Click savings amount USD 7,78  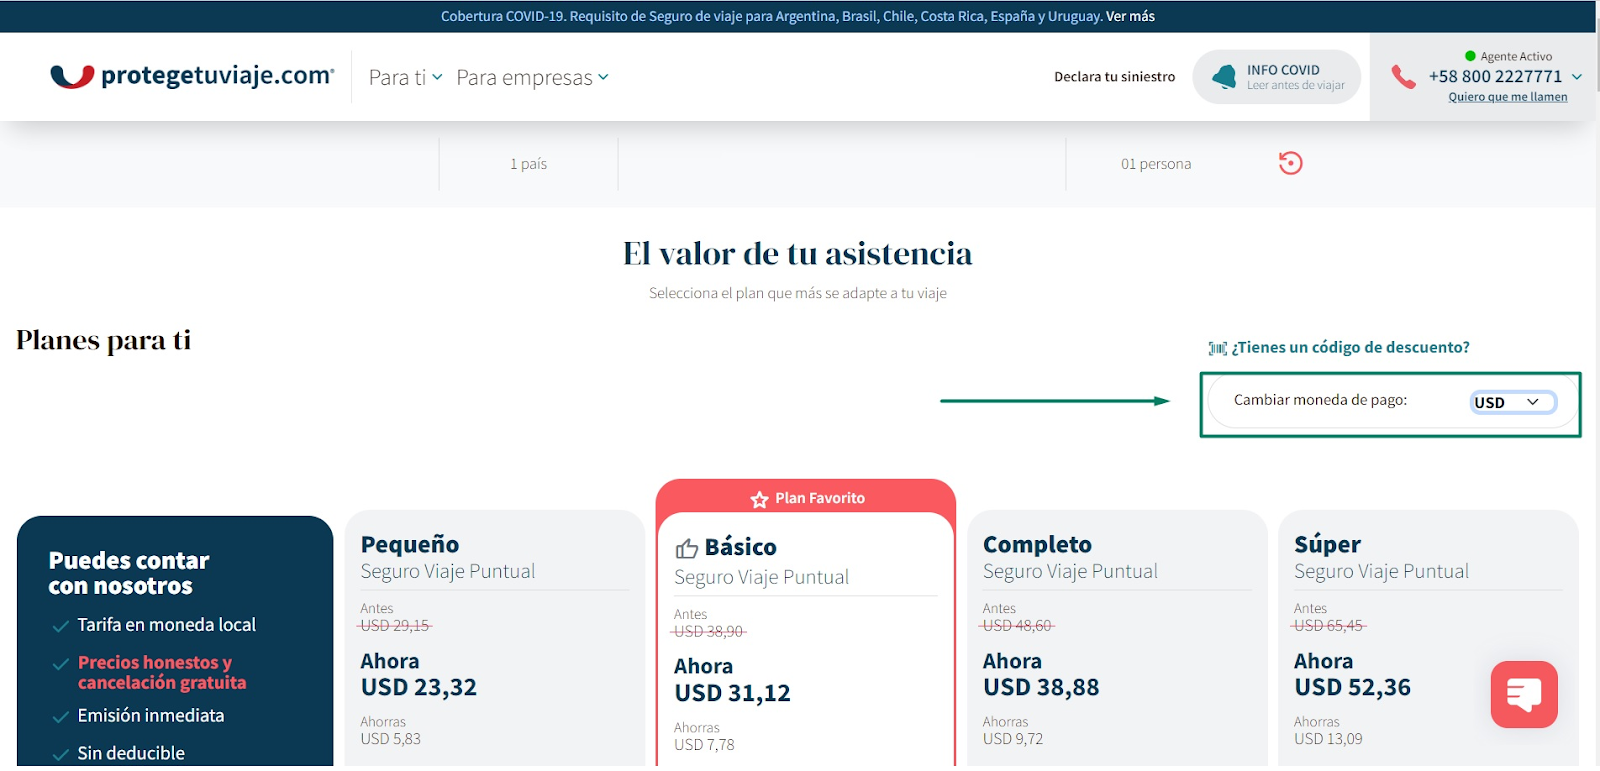point(704,745)
